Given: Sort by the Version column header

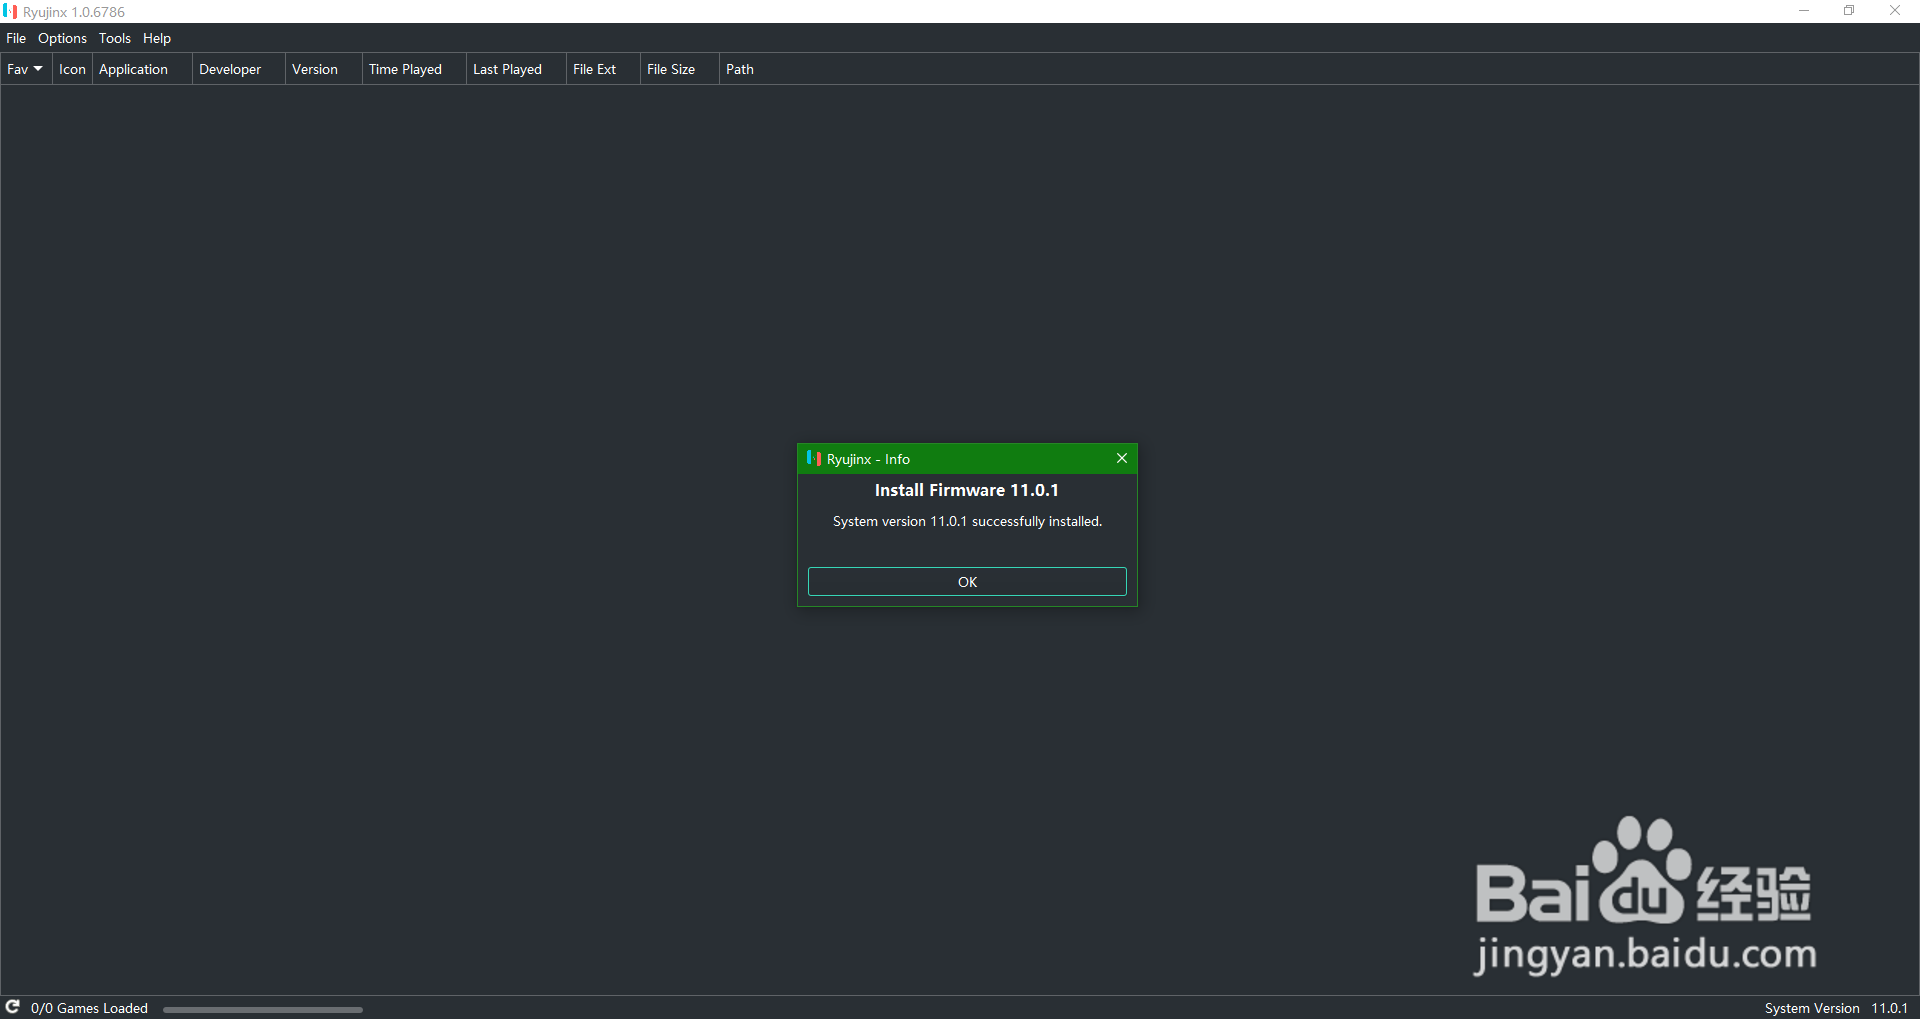Looking at the screenshot, I should pyautogui.click(x=323, y=69).
